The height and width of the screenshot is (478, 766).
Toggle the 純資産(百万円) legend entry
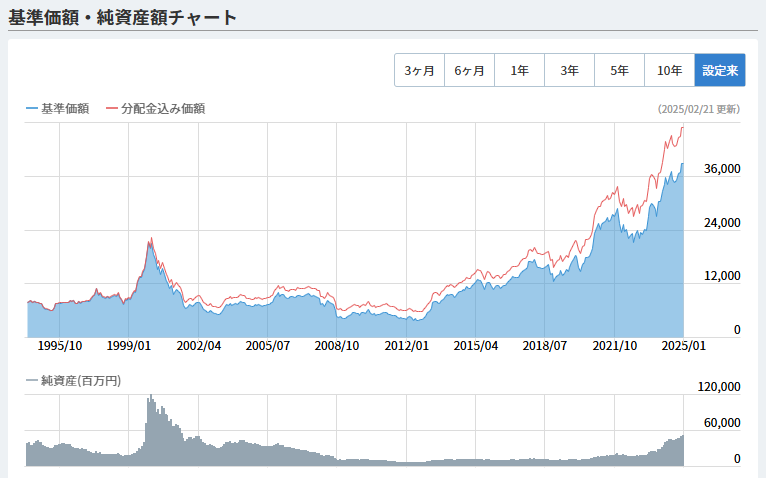point(73,380)
